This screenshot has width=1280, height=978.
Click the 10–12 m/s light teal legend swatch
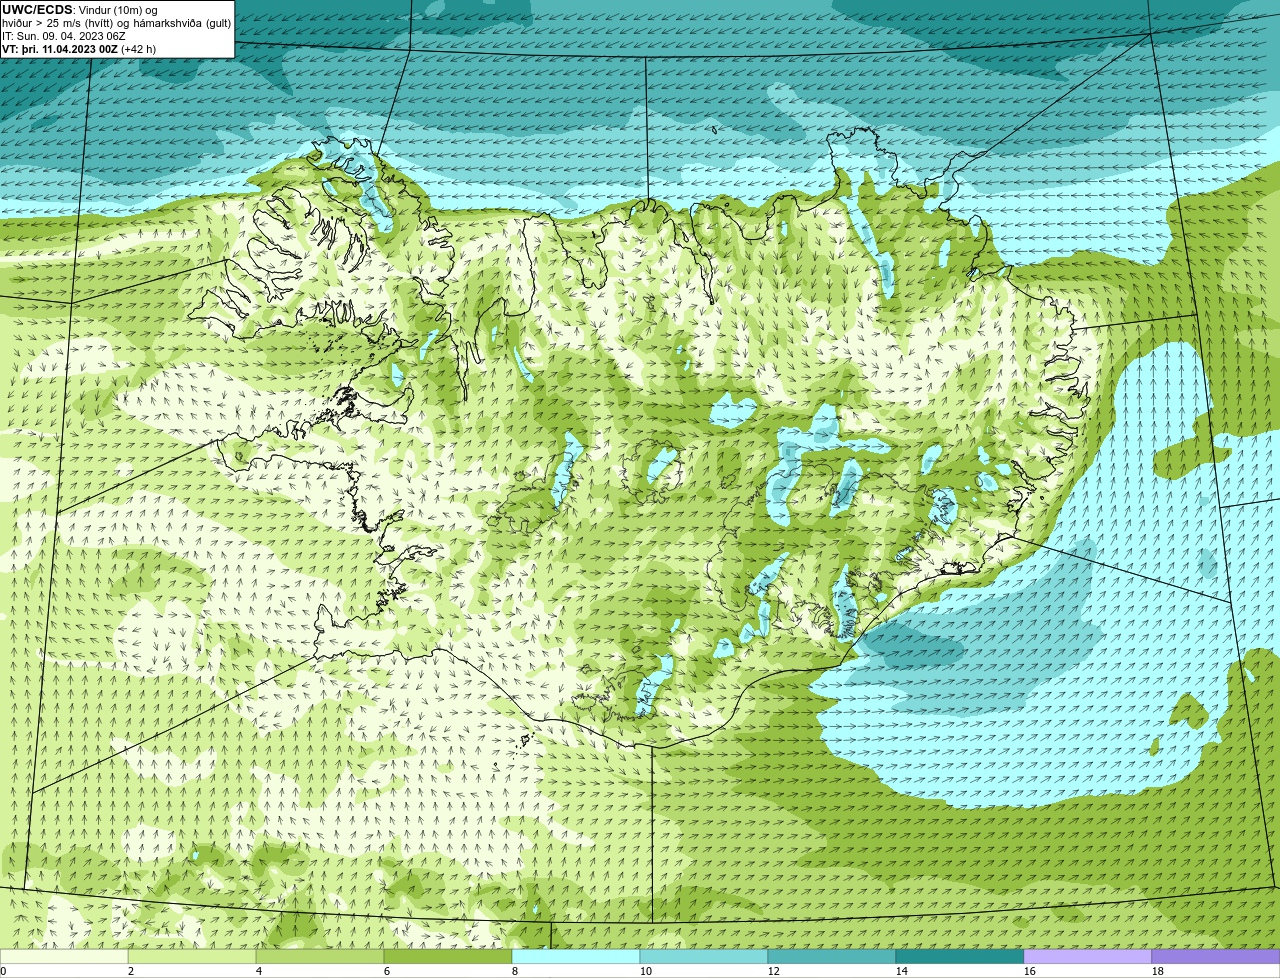pos(704,956)
